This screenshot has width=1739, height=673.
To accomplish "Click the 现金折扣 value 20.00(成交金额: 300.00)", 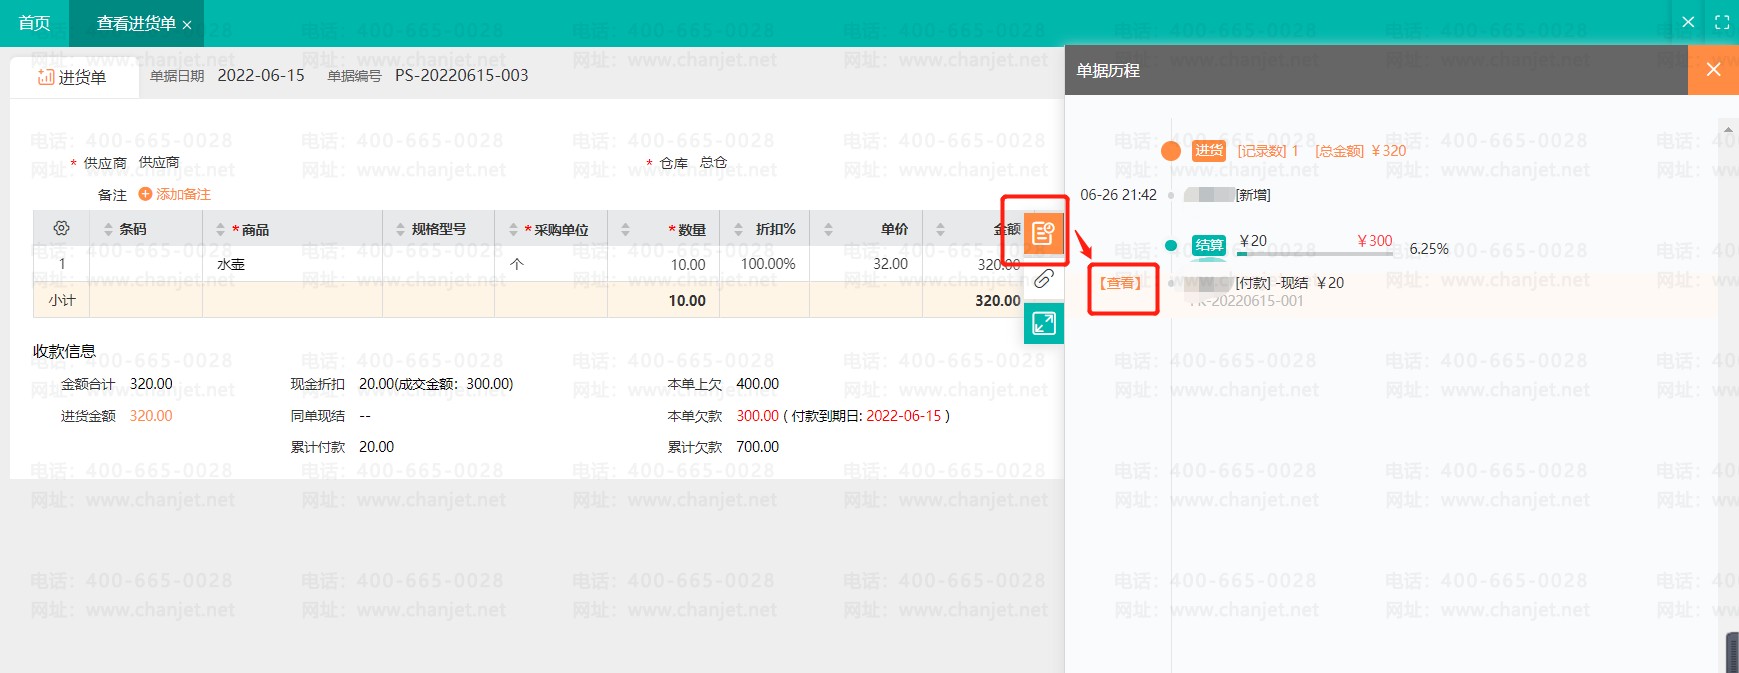I will point(436,384).
